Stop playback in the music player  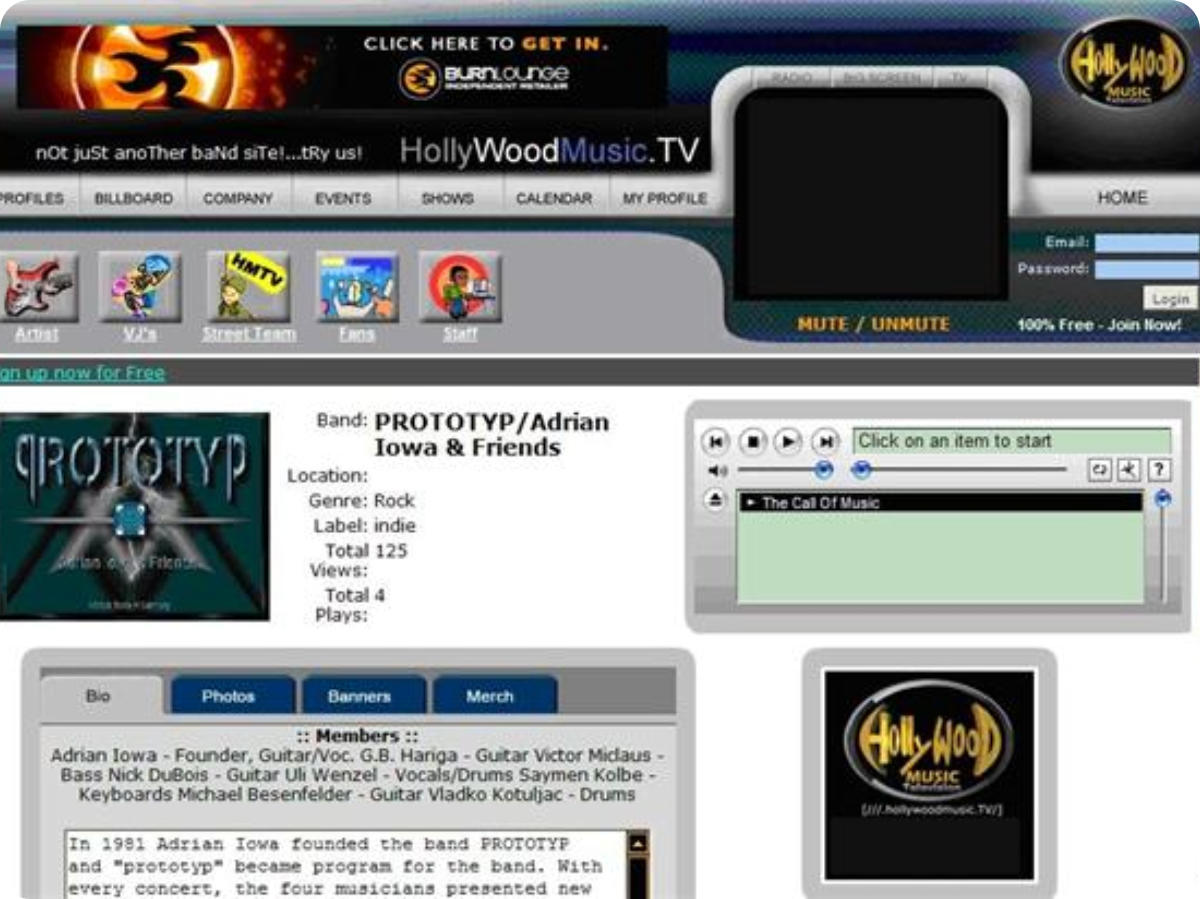click(752, 442)
